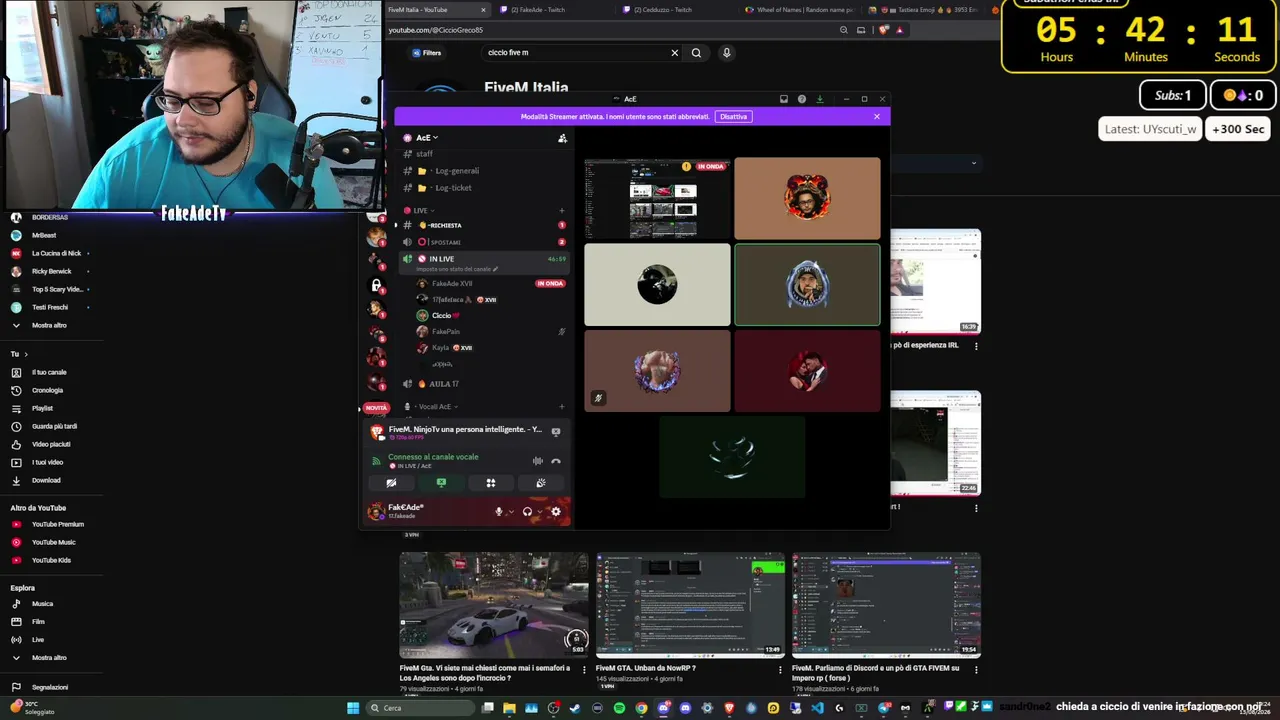This screenshot has height=720, width=1280.
Task: Open the soundboard in Discord voice panel
Action: click(541, 483)
